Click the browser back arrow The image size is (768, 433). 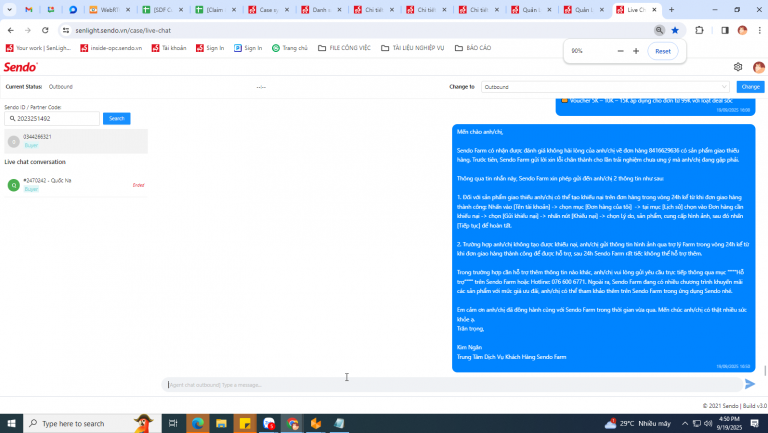pos(11,30)
